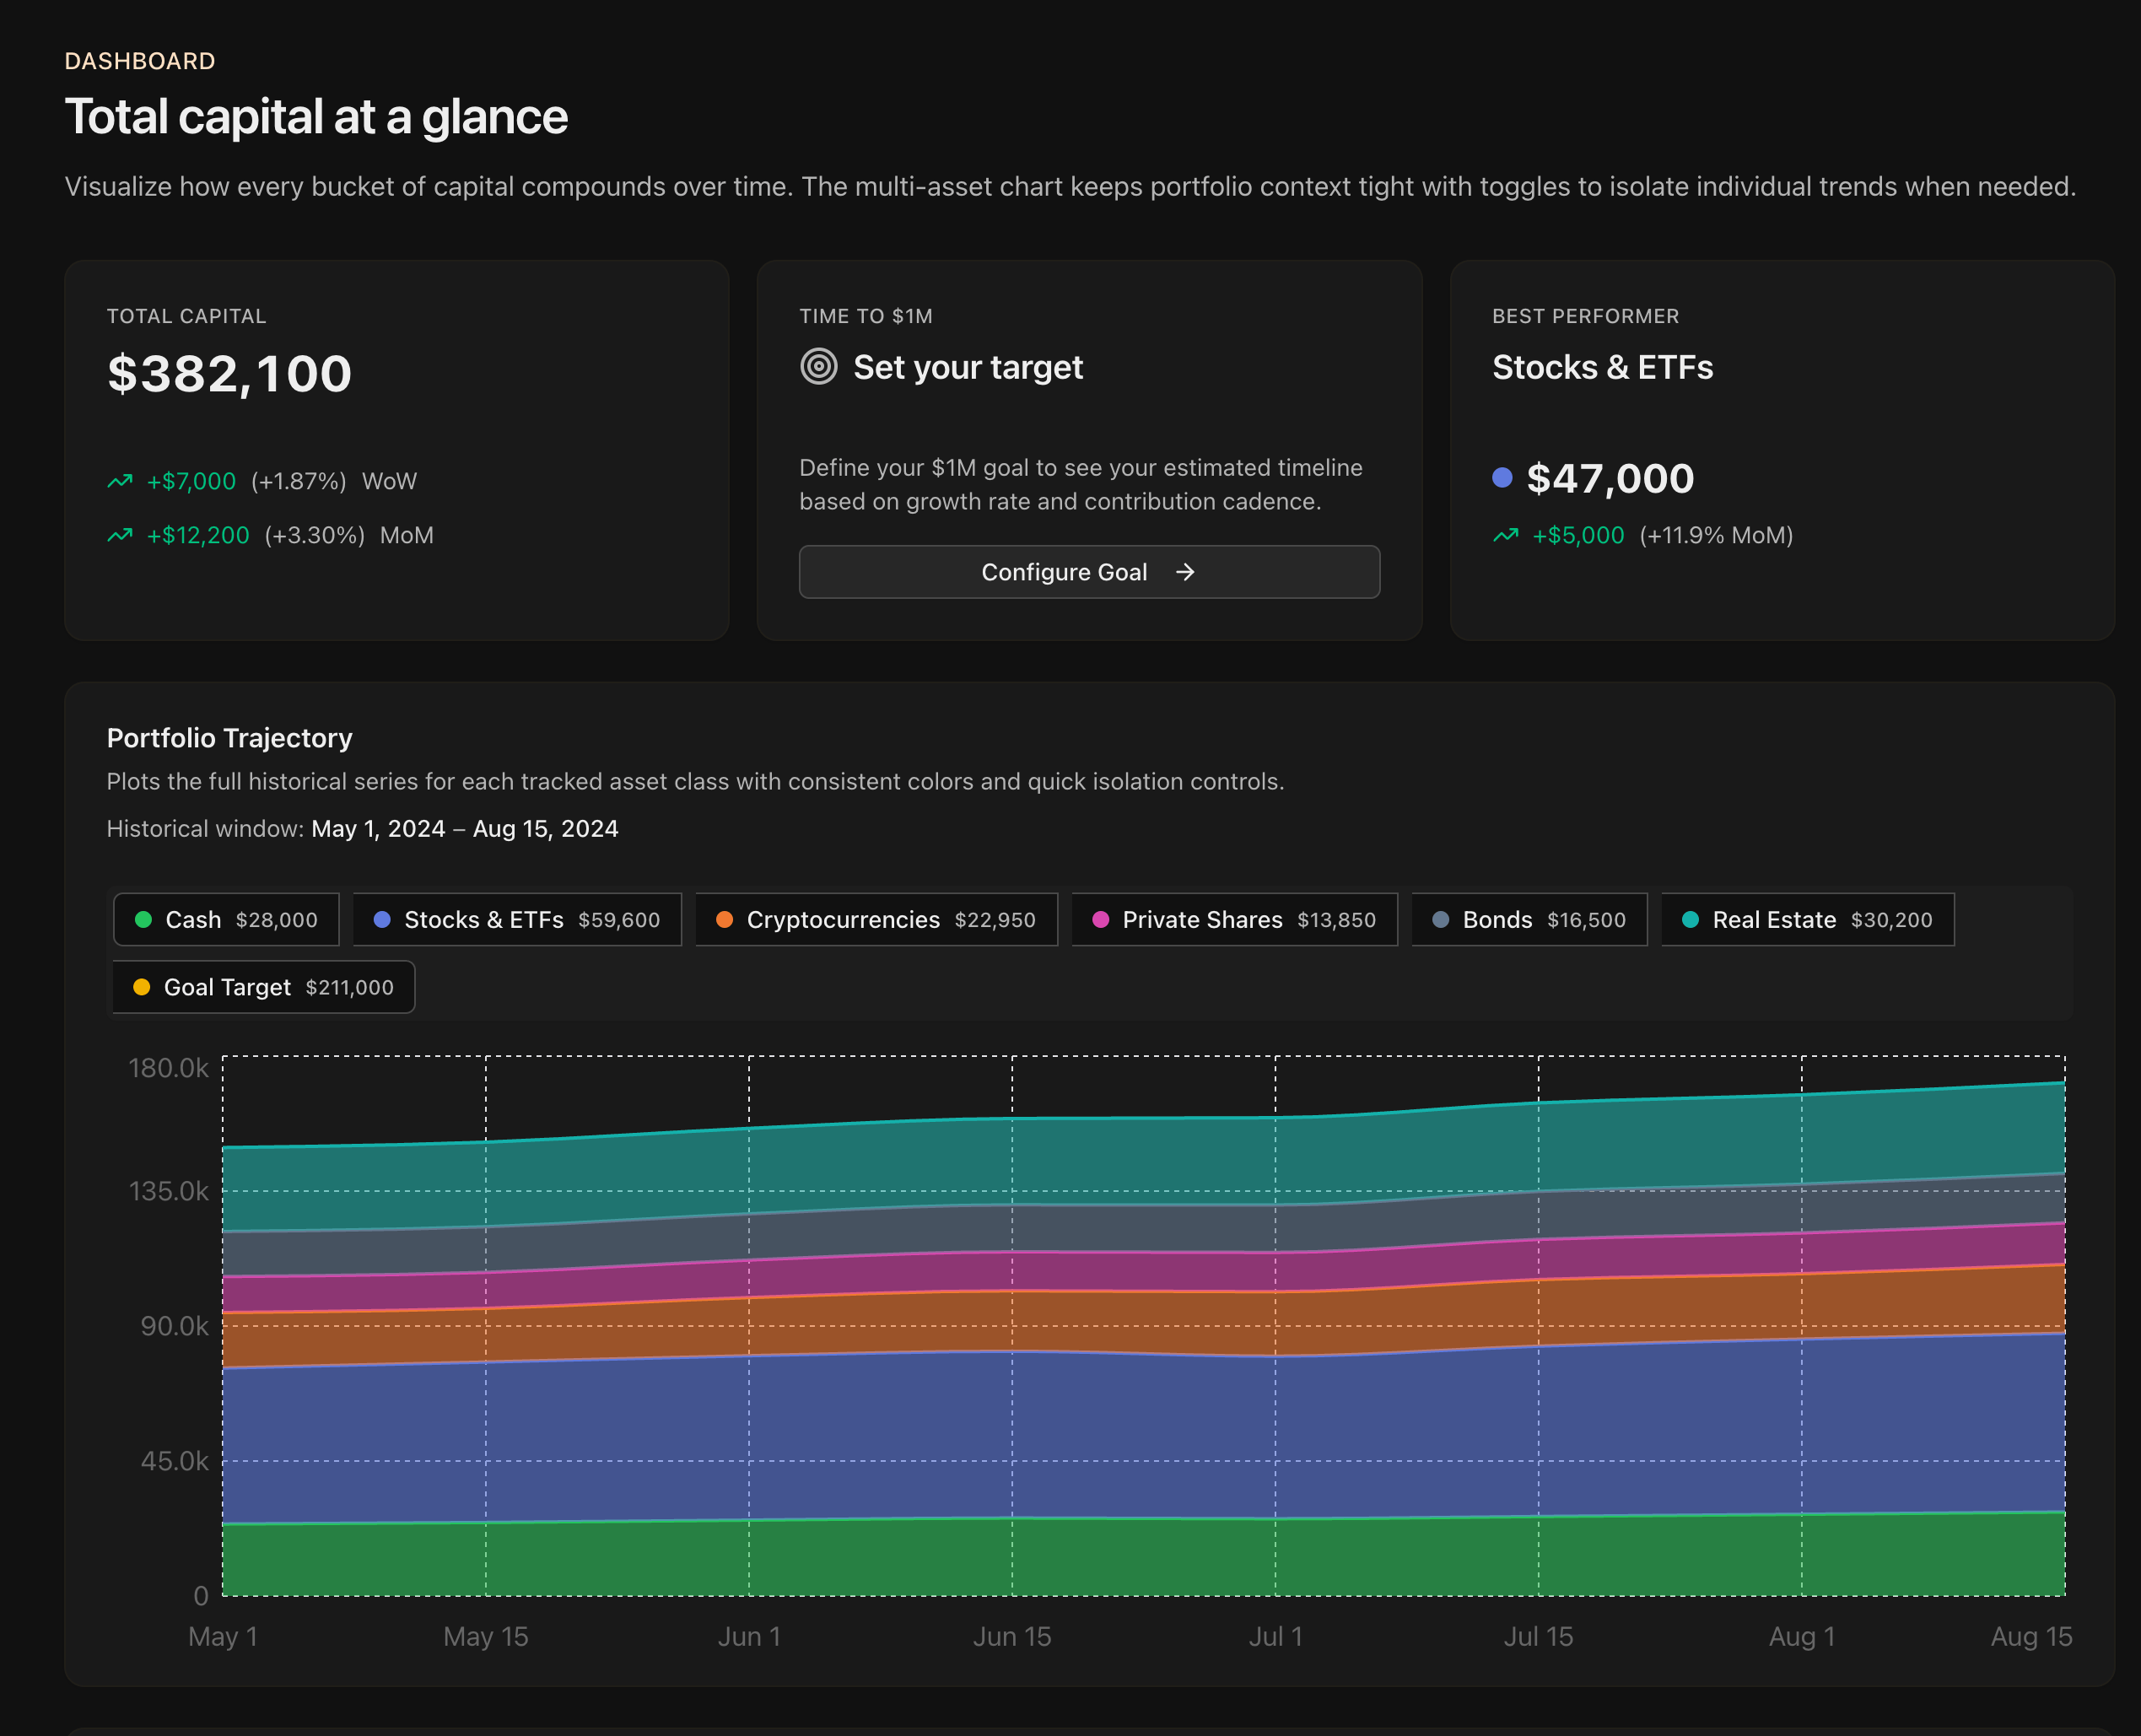Click the target bullseye icon
Viewport: 2141px width, 1736px height.
pos(818,367)
